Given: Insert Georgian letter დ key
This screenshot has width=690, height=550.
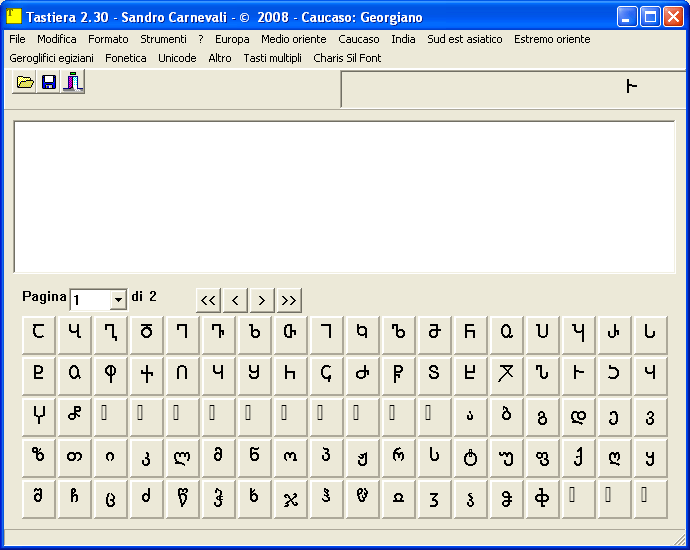Looking at the screenshot, I should [580, 417].
